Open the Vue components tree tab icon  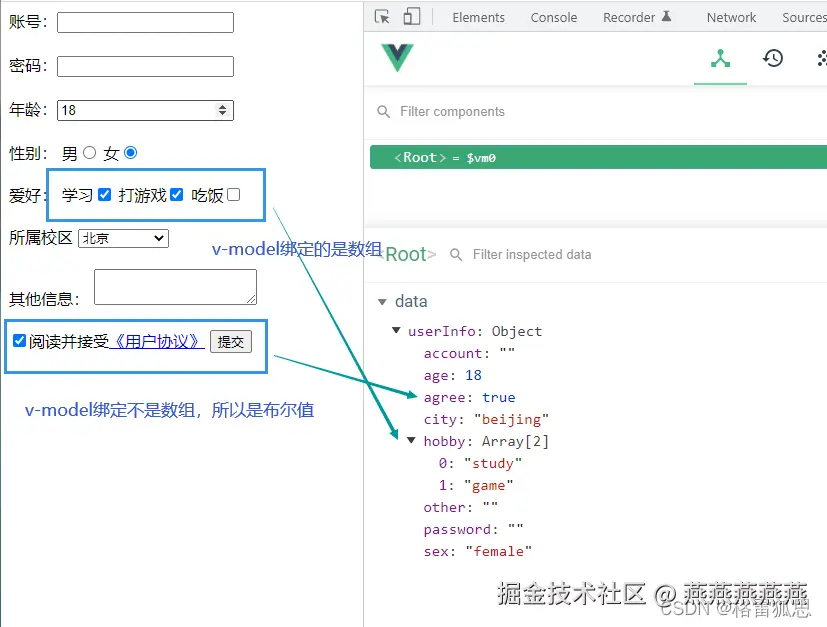(720, 58)
